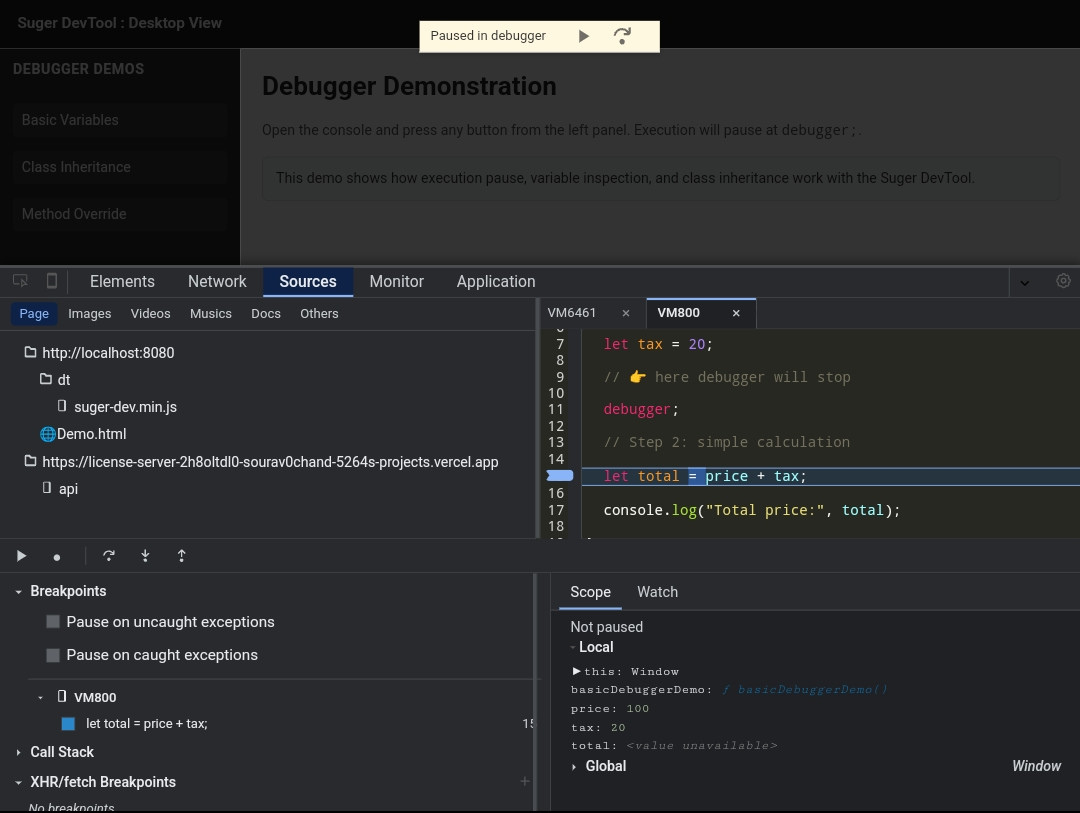
Task: Add an XHR/fetch breakpoint with plus icon
Action: (x=525, y=781)
